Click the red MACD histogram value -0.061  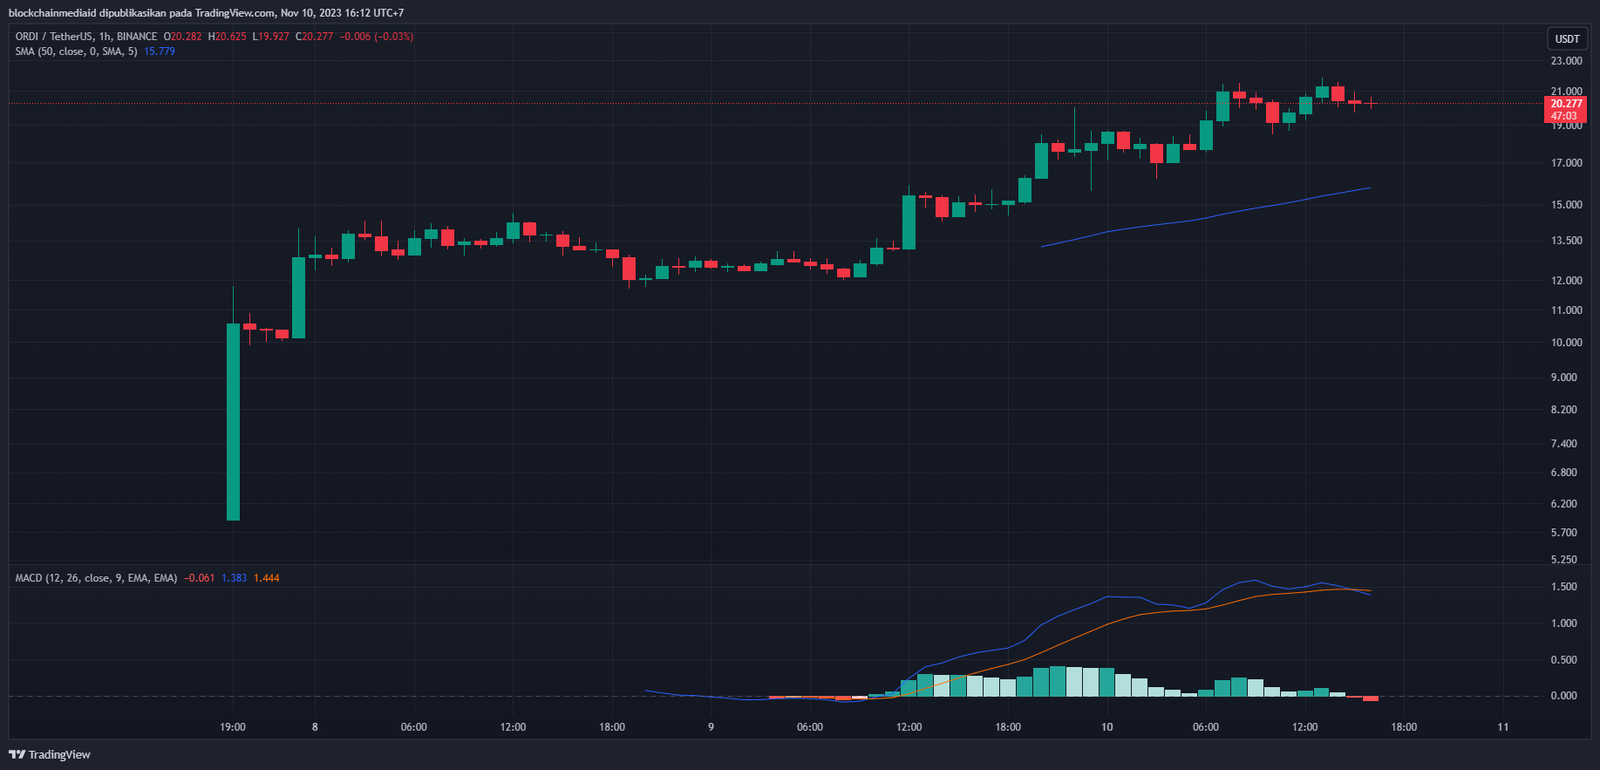(199, 578)
